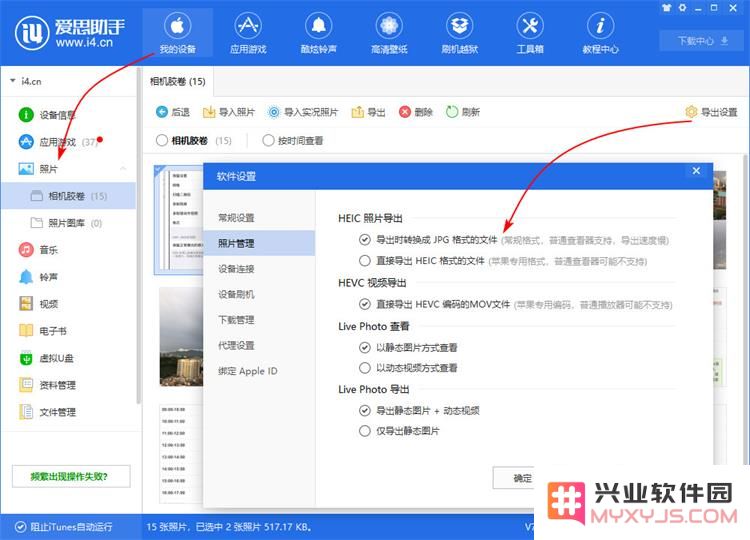Select 直接导出 HEIC 格式的文件
Viewport: 750px width, 540px height.
[x=364, y=261]
